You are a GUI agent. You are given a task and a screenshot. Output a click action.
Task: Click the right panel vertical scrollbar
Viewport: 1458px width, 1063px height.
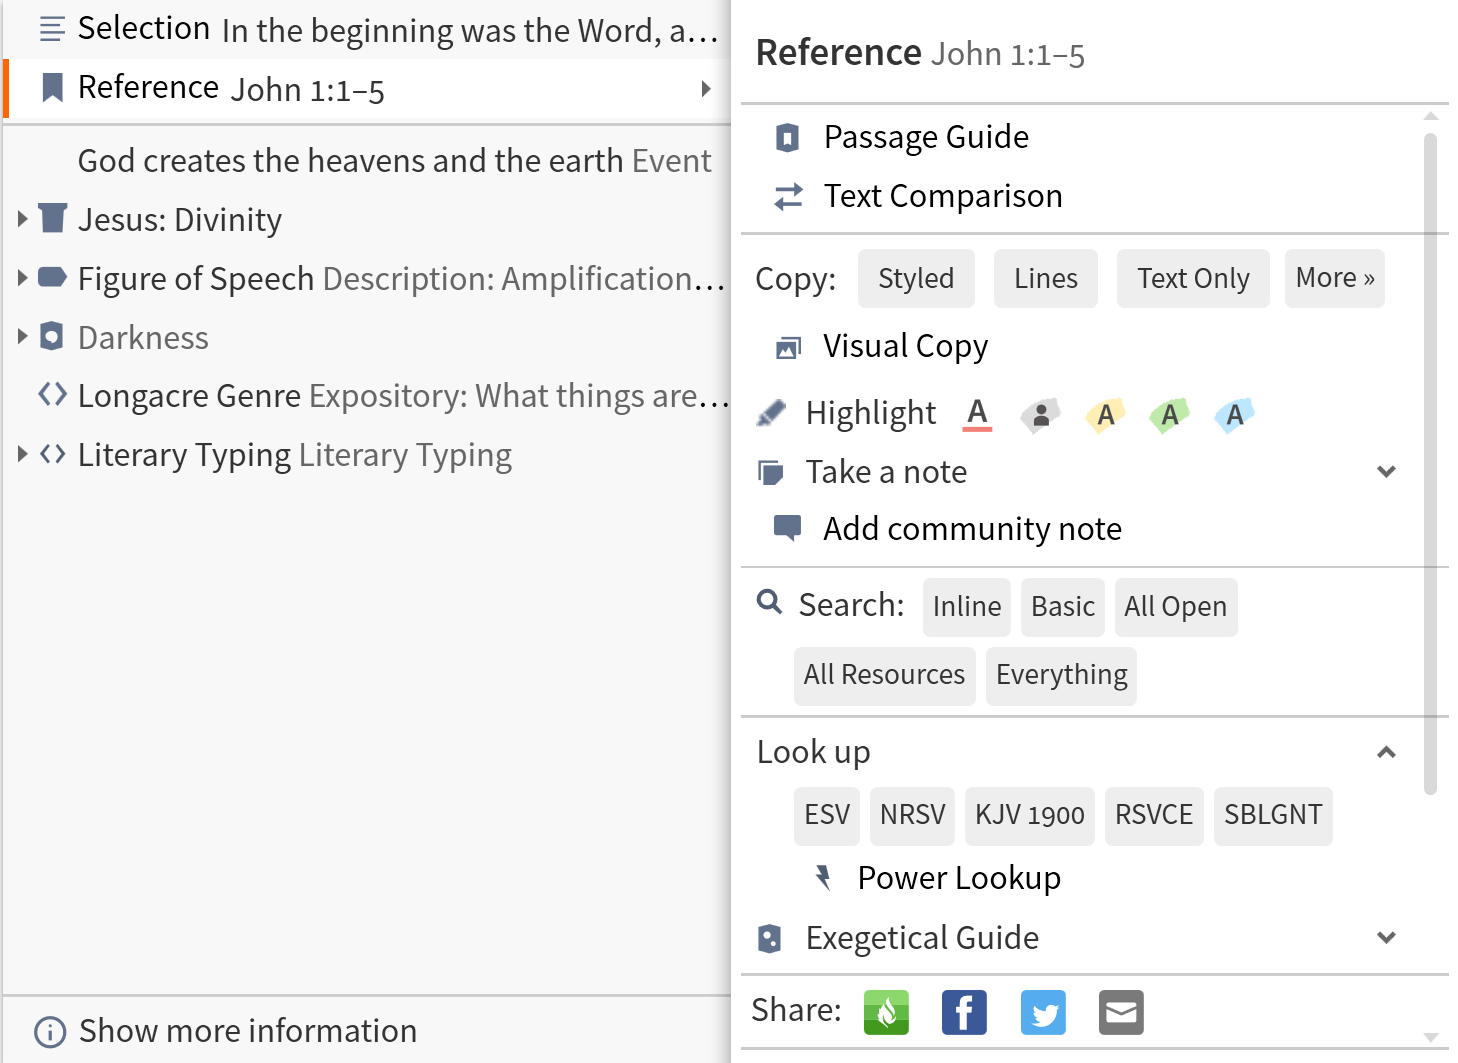click(x=1431, y=463)
